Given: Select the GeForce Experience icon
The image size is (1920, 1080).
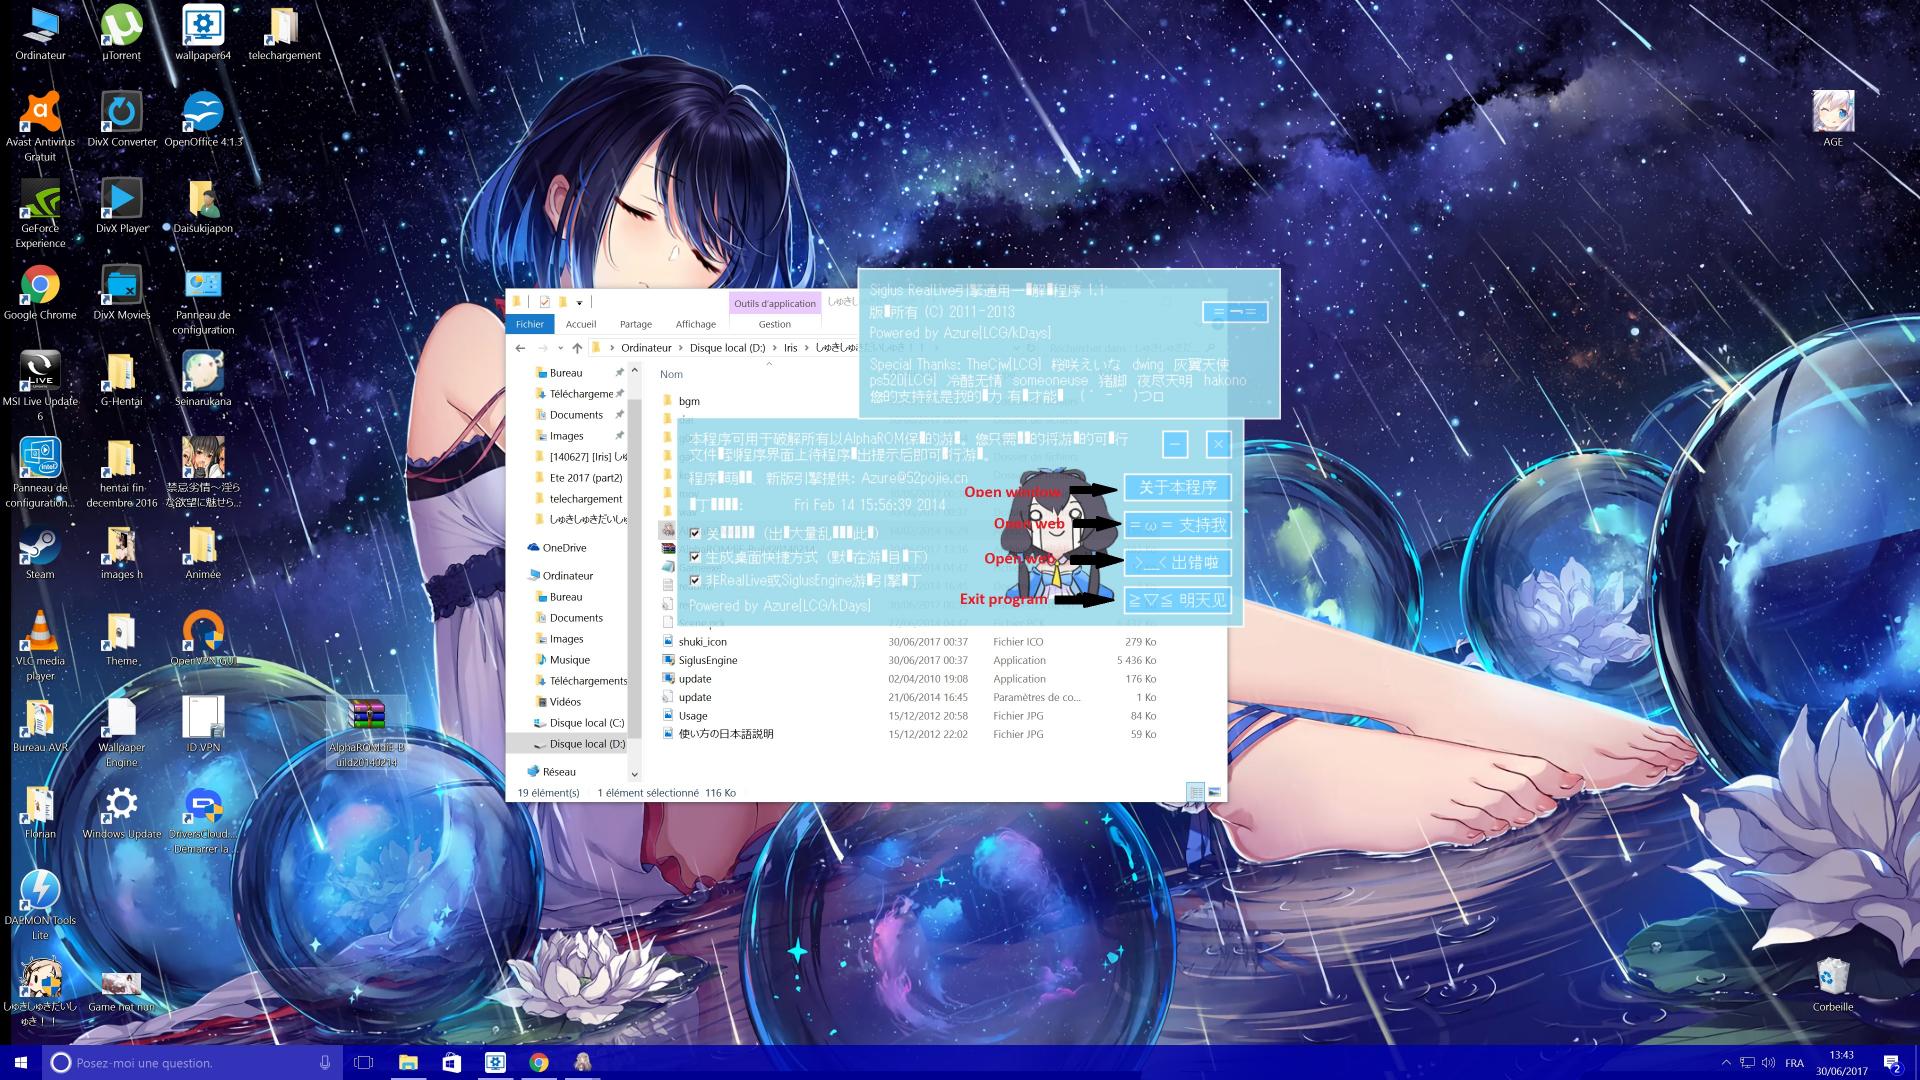Looking at the screenshot, I should tap(40, 213).
